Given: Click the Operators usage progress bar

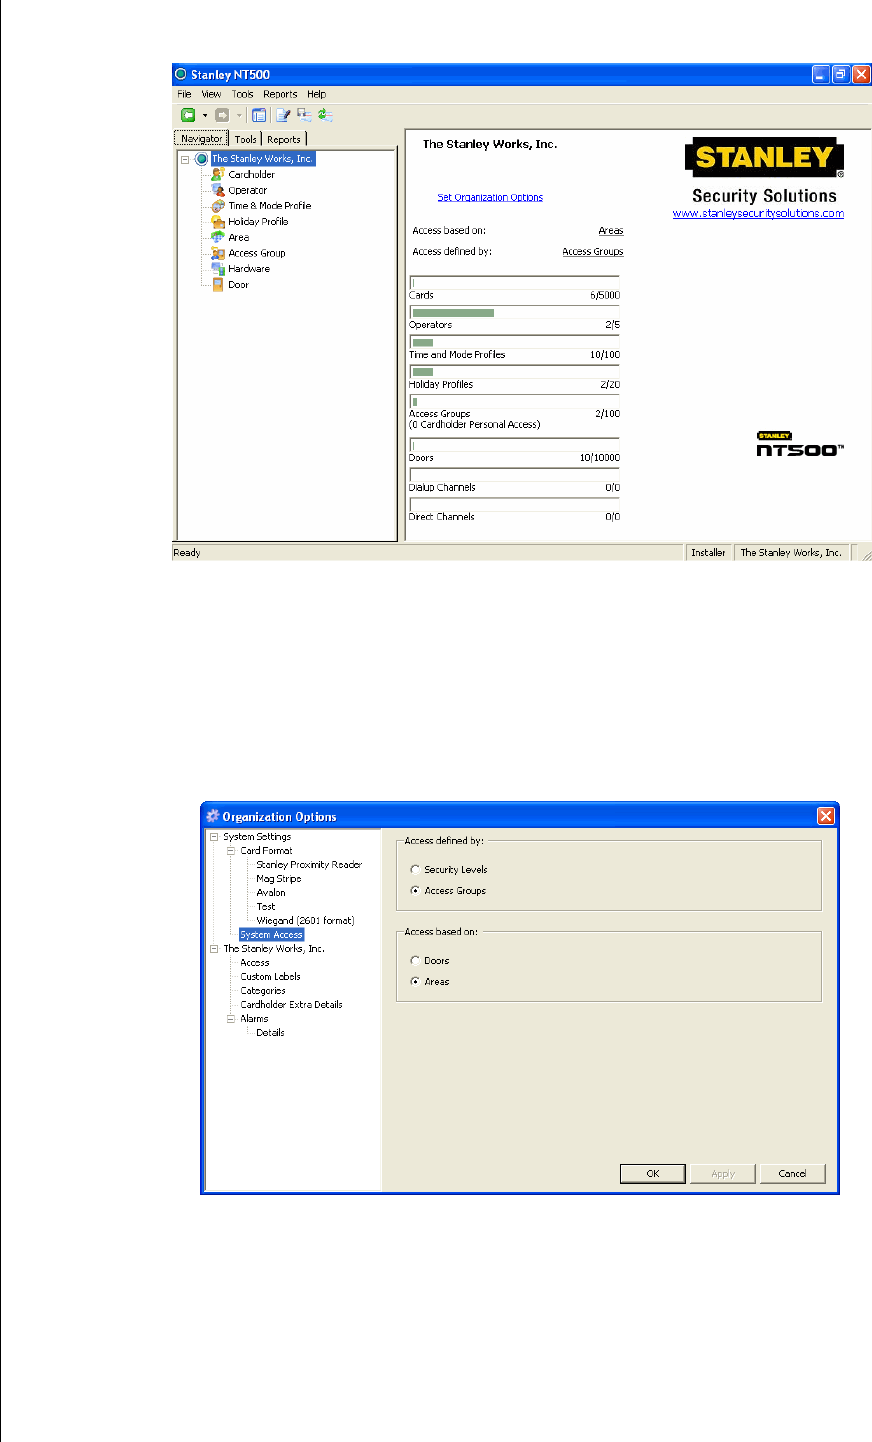Looking at the screenshot, I should coord(515,313).
